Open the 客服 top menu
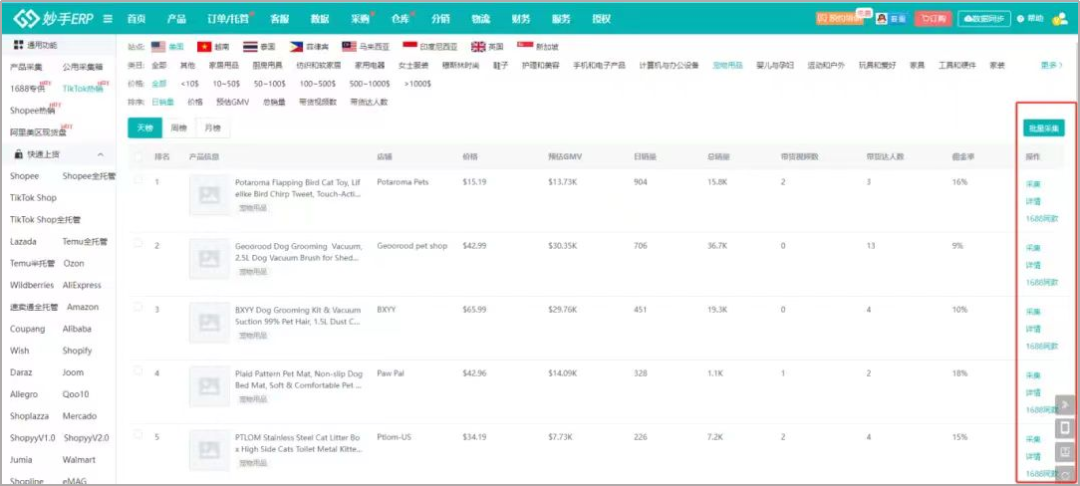 tap(280, 19)
